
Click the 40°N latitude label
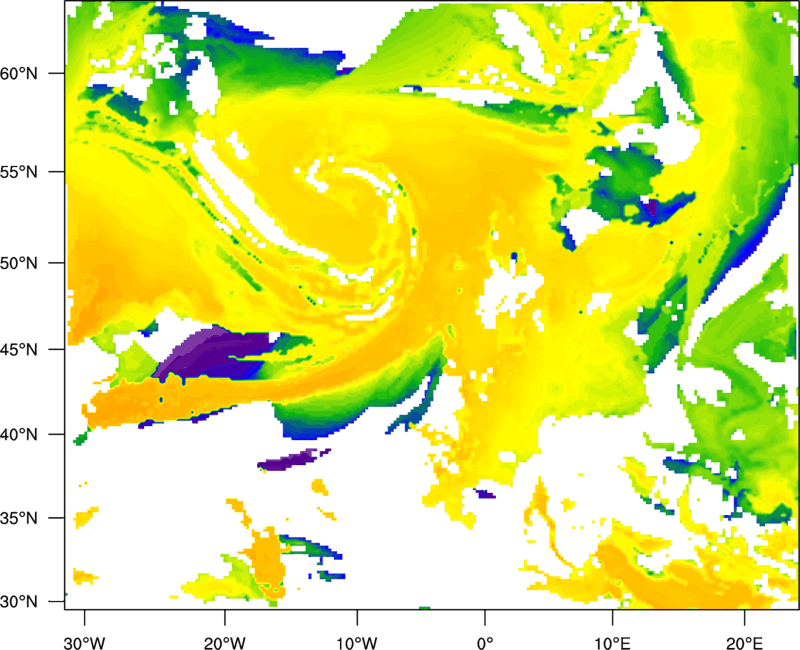tap(19, 434)
